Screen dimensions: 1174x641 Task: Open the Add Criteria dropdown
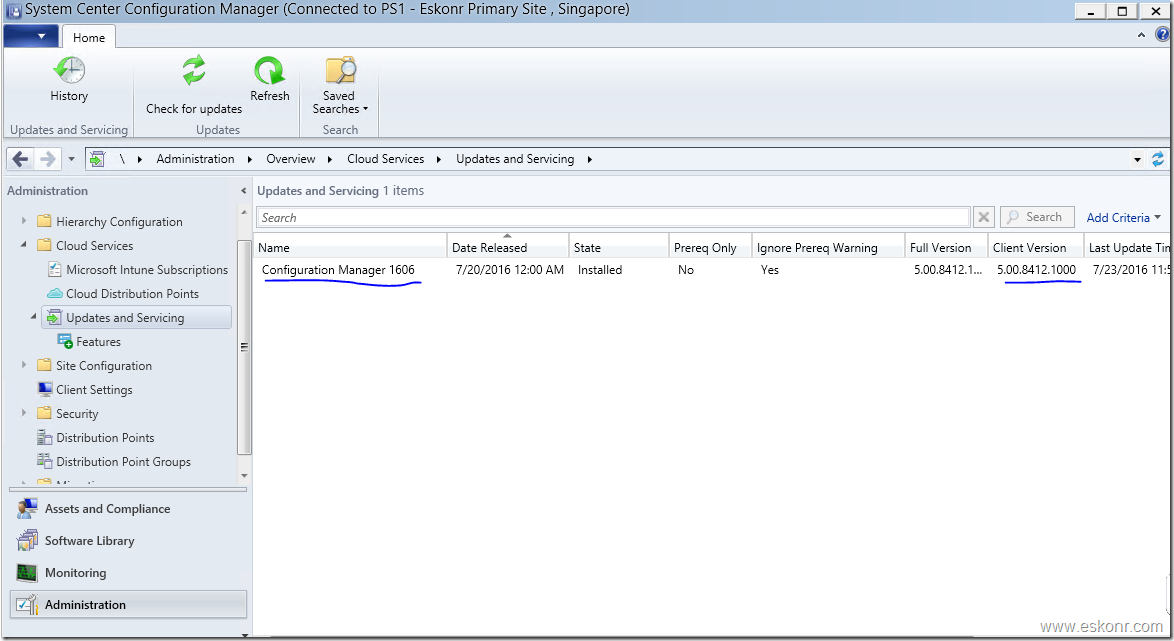pos(1117,217)
